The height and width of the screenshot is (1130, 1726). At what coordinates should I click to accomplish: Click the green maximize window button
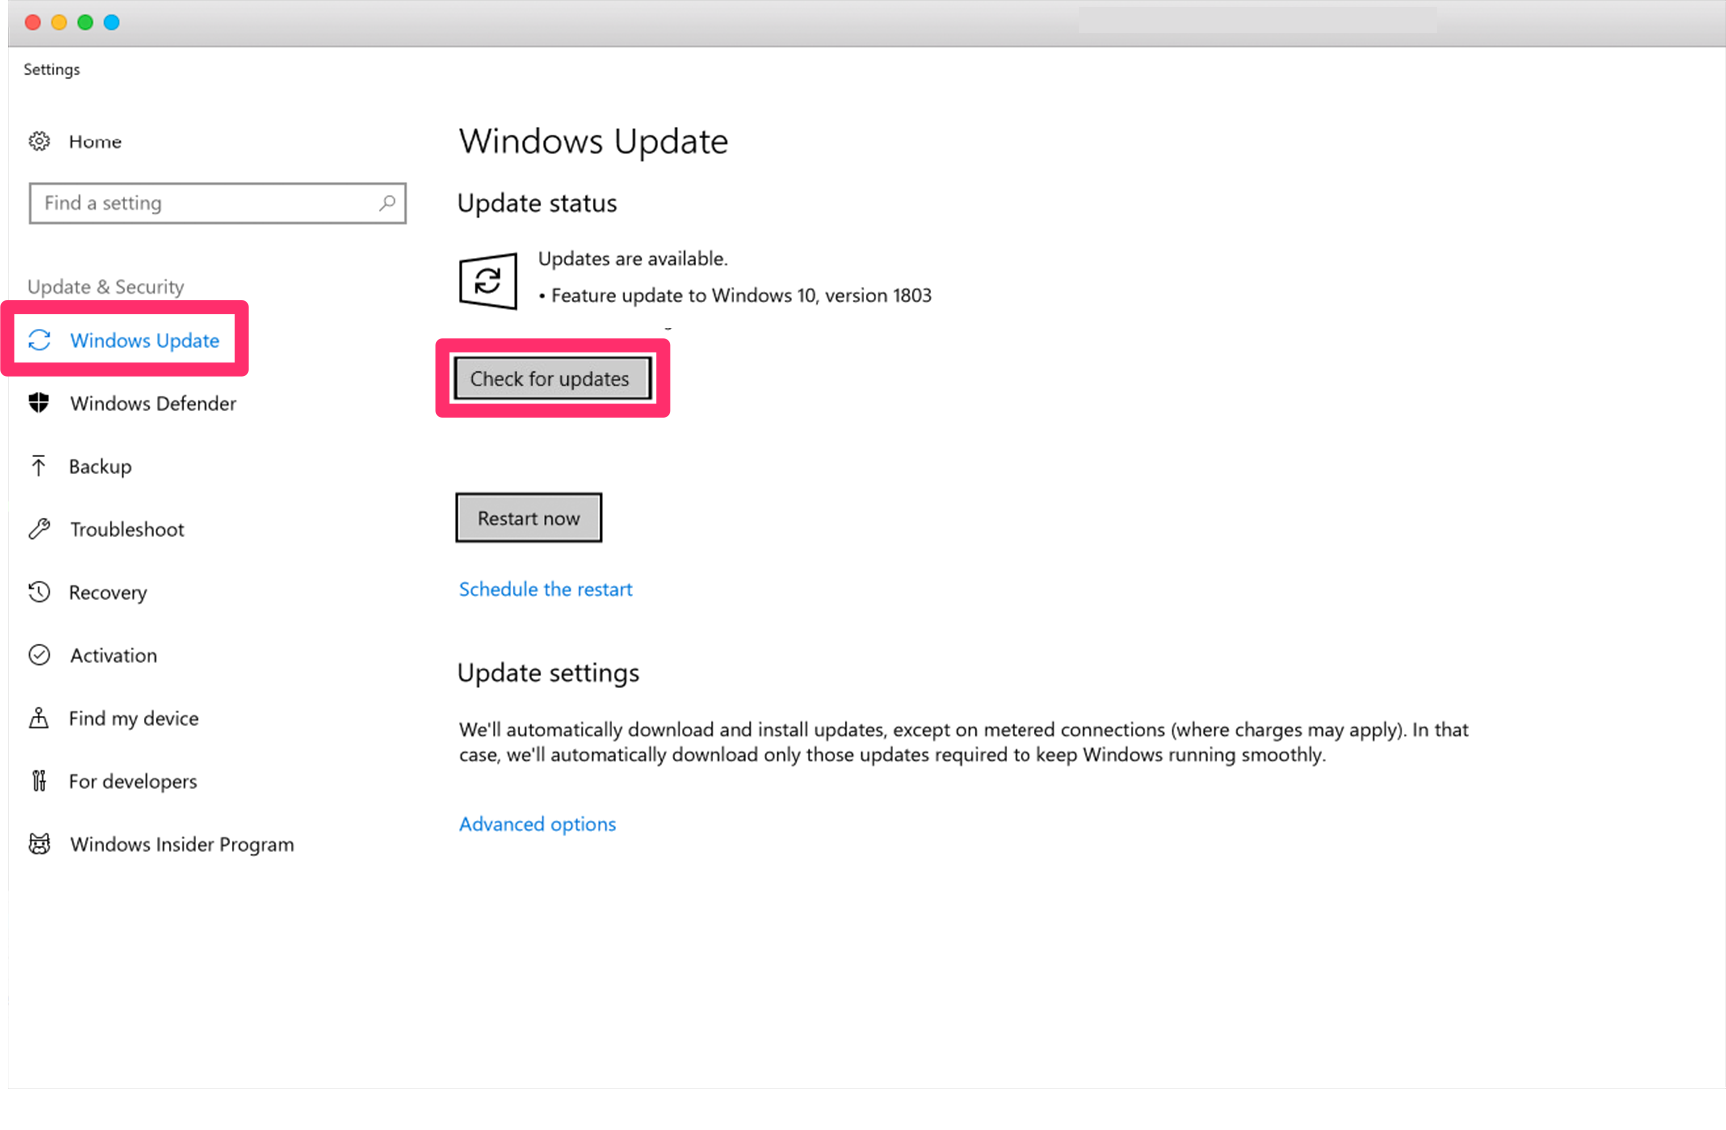coord(85,22)
